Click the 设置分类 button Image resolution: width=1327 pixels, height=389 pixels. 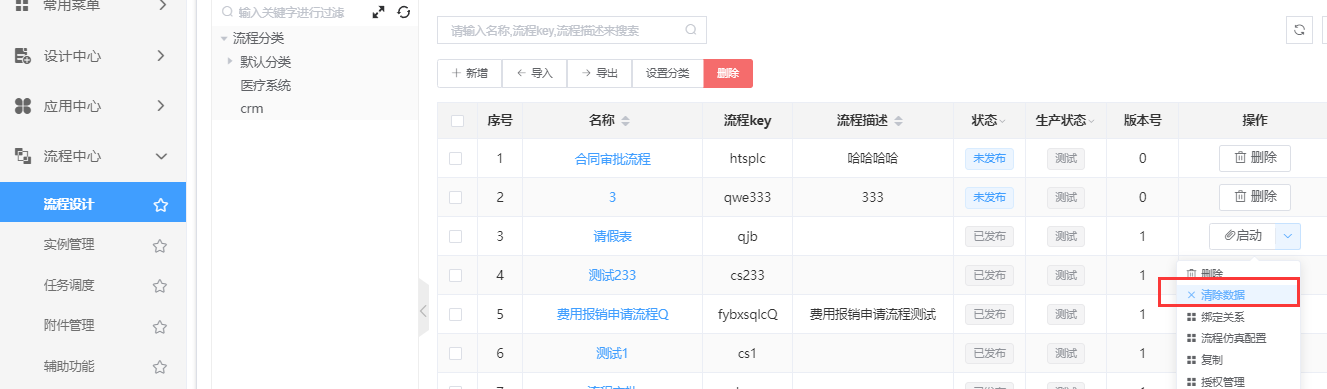tap(667, 73)
